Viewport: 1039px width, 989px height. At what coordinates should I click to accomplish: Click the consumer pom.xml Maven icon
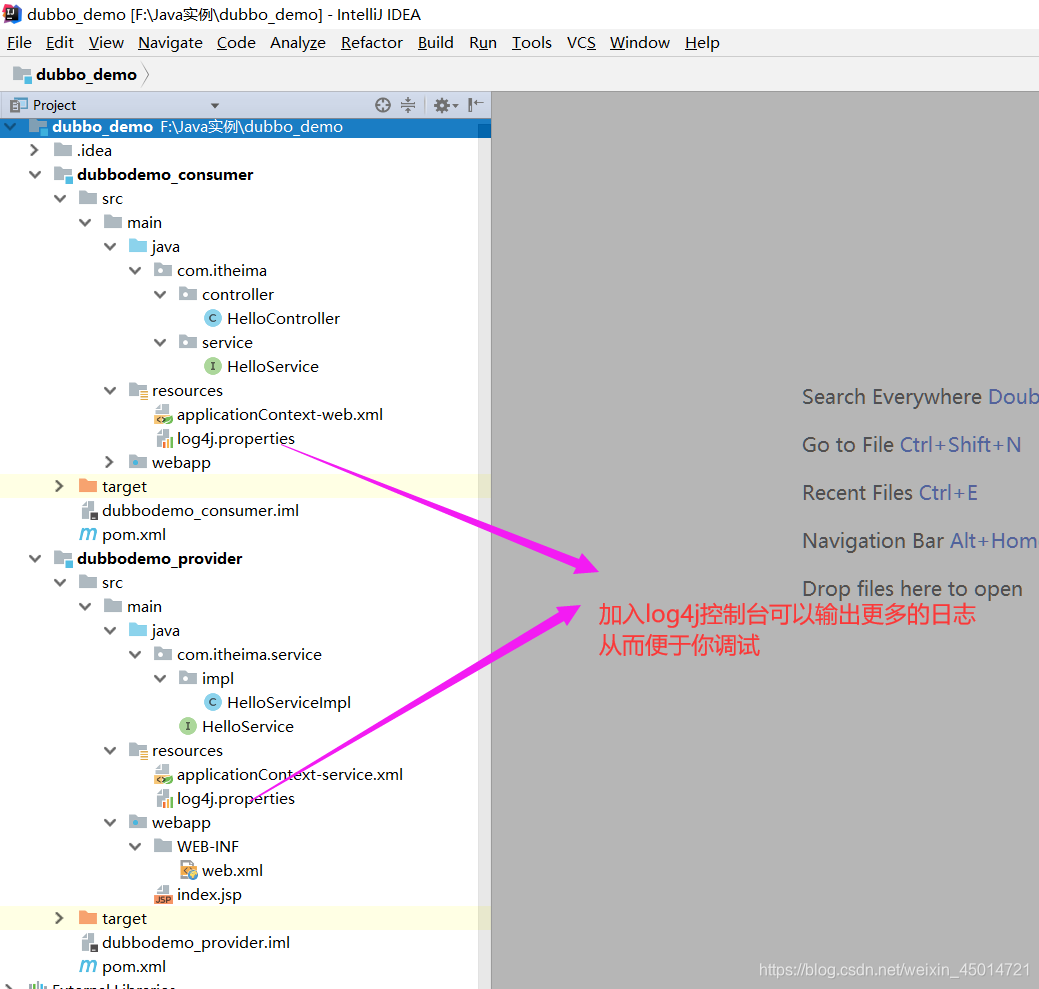pyautogui.click(x=88, y=535)
